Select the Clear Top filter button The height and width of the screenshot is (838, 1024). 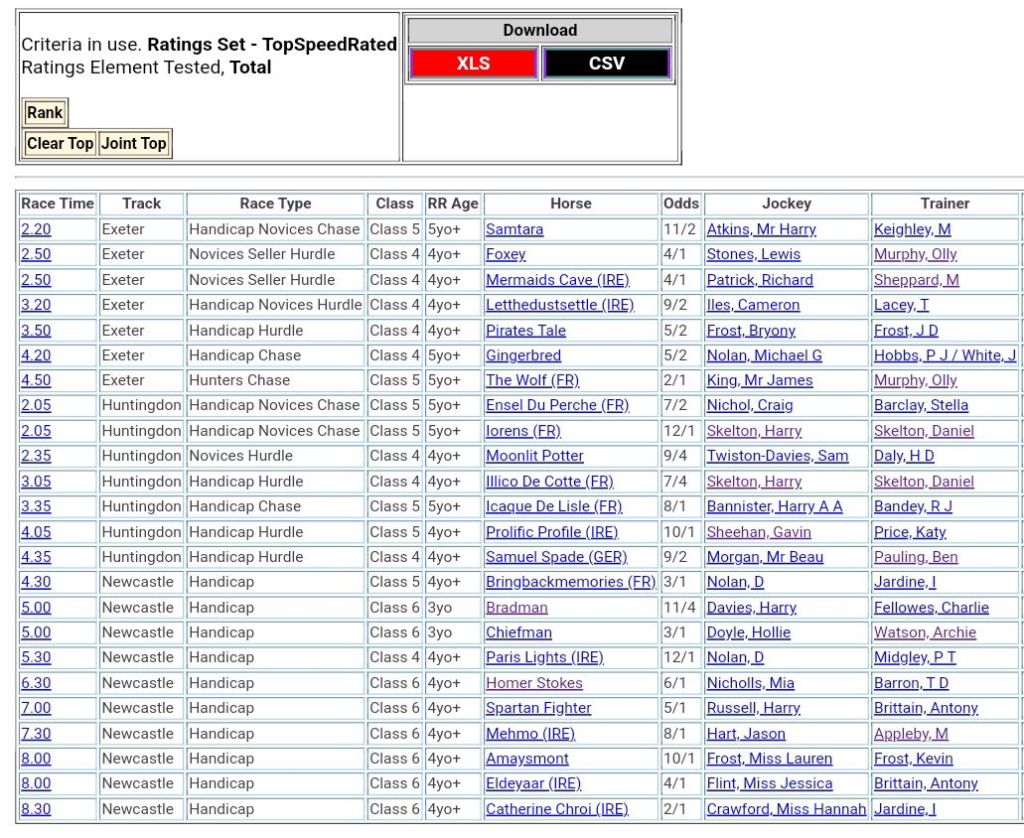[x=60, y=143]
